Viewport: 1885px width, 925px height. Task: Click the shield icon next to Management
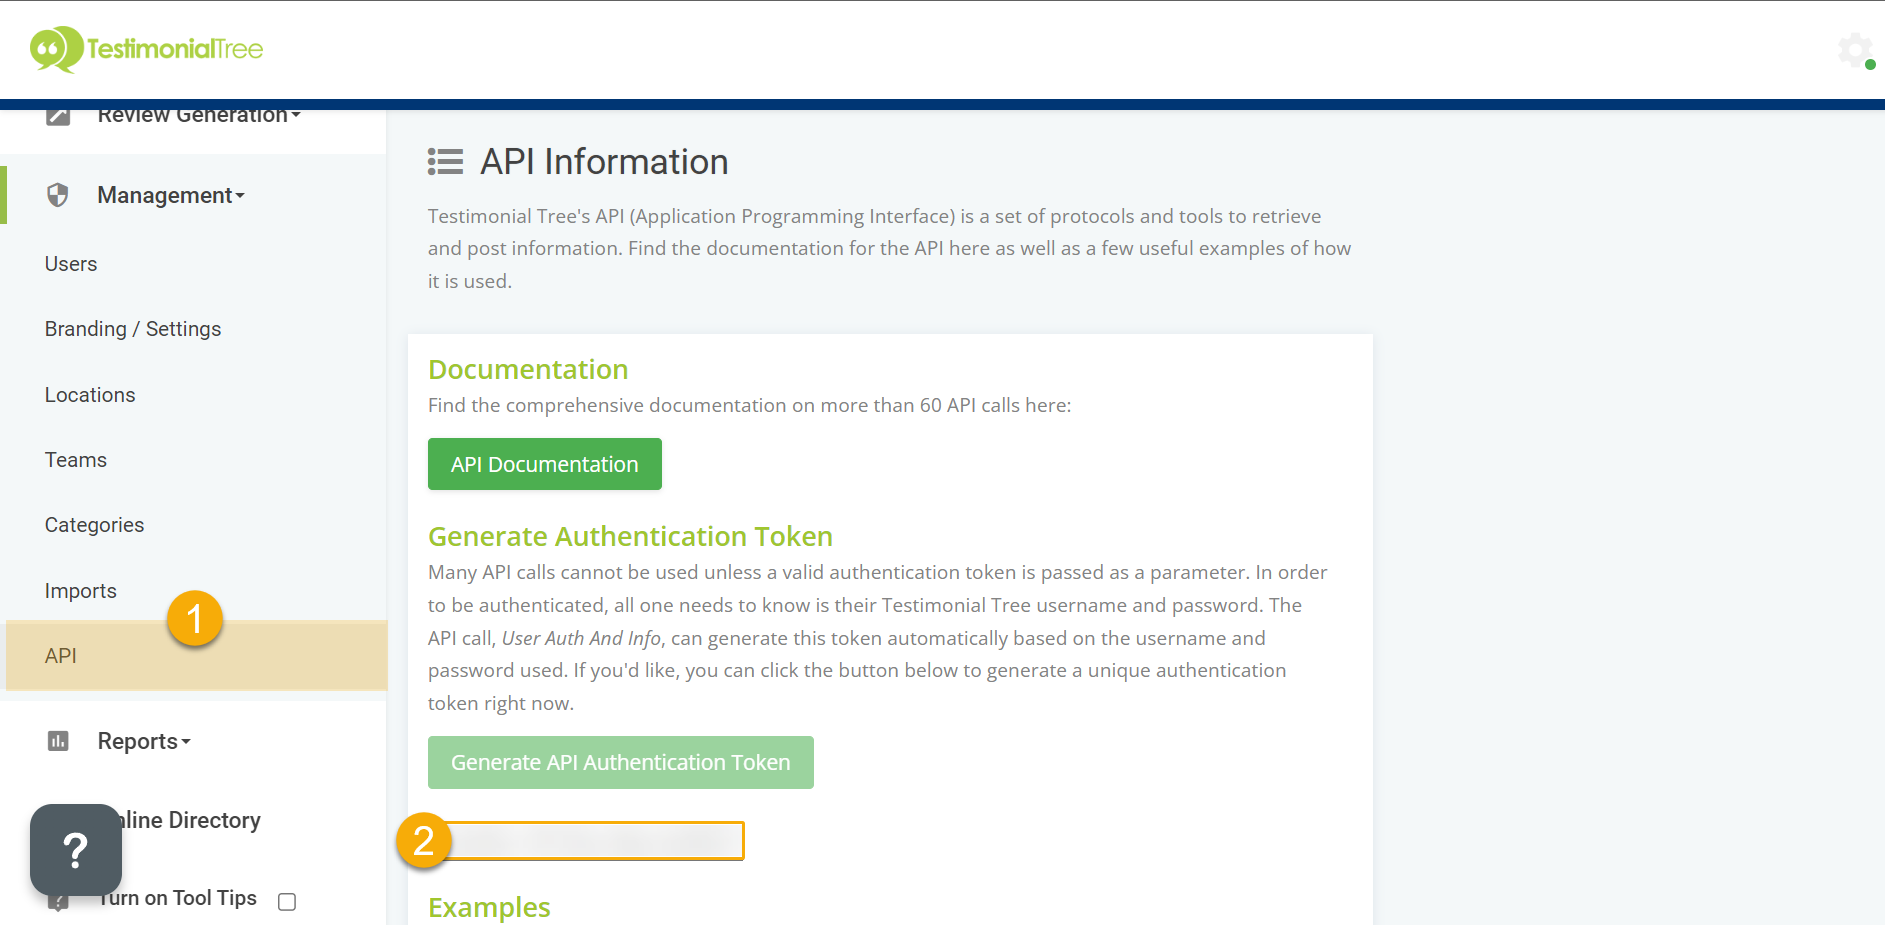click(59, 195)
